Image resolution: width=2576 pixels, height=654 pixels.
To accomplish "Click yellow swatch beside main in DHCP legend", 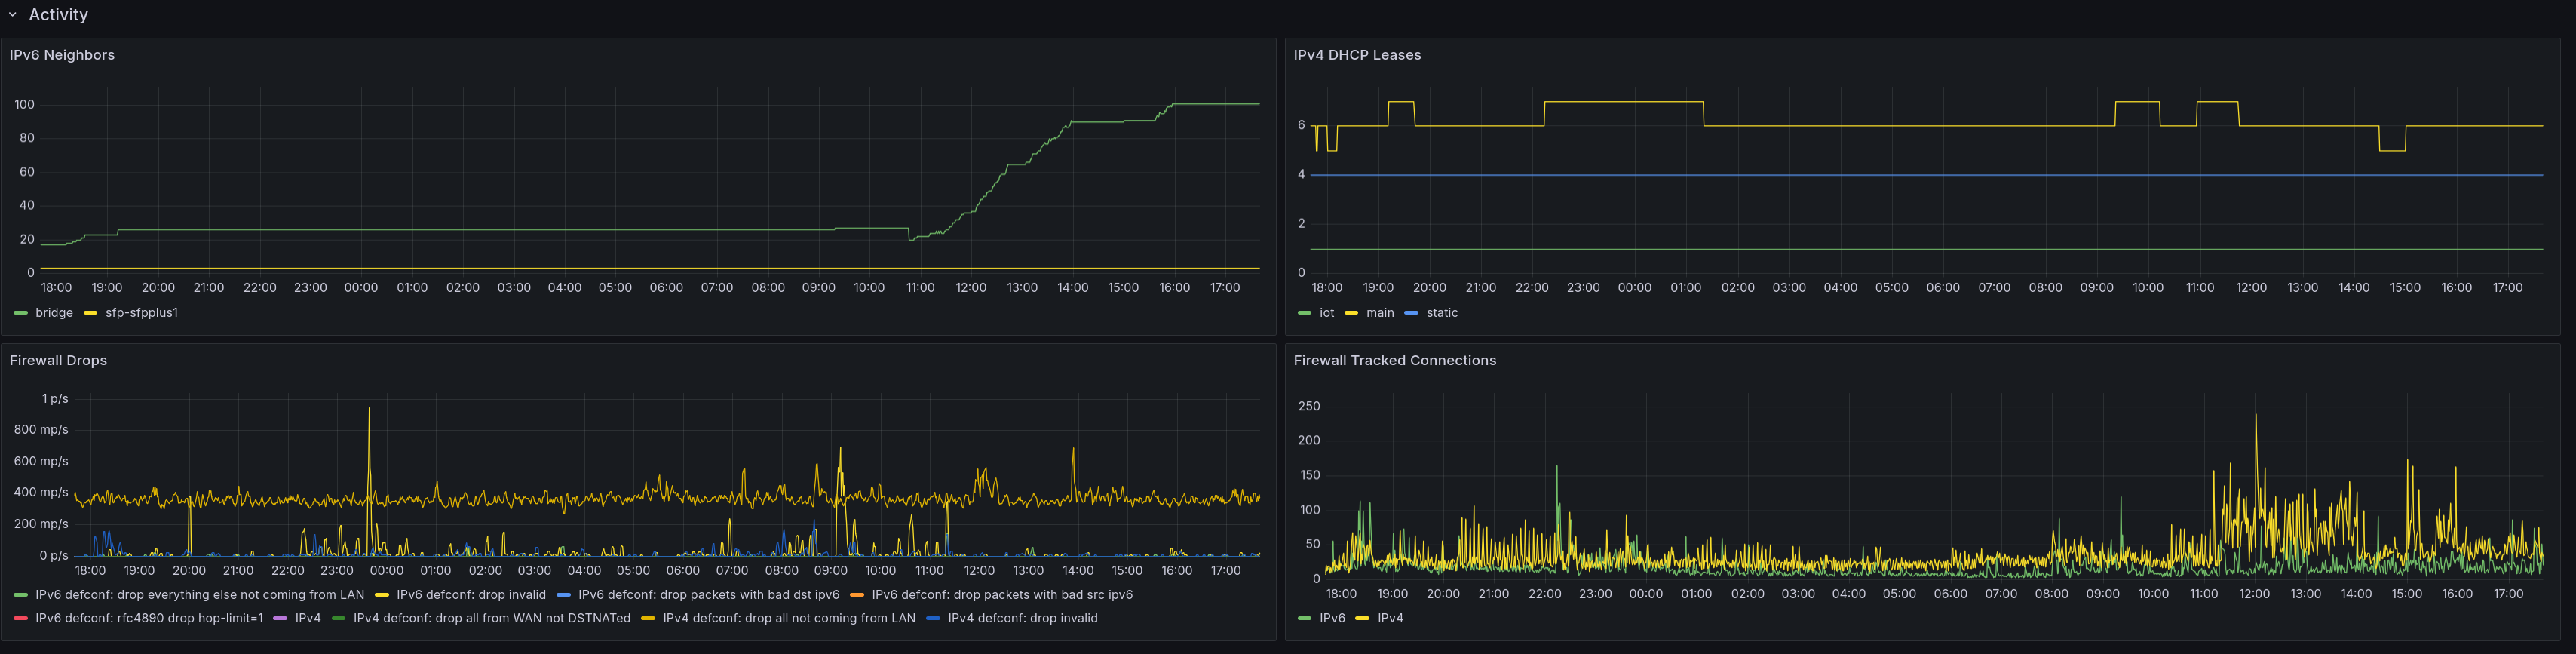I will pyautogui.click(x=1351, y=313).
